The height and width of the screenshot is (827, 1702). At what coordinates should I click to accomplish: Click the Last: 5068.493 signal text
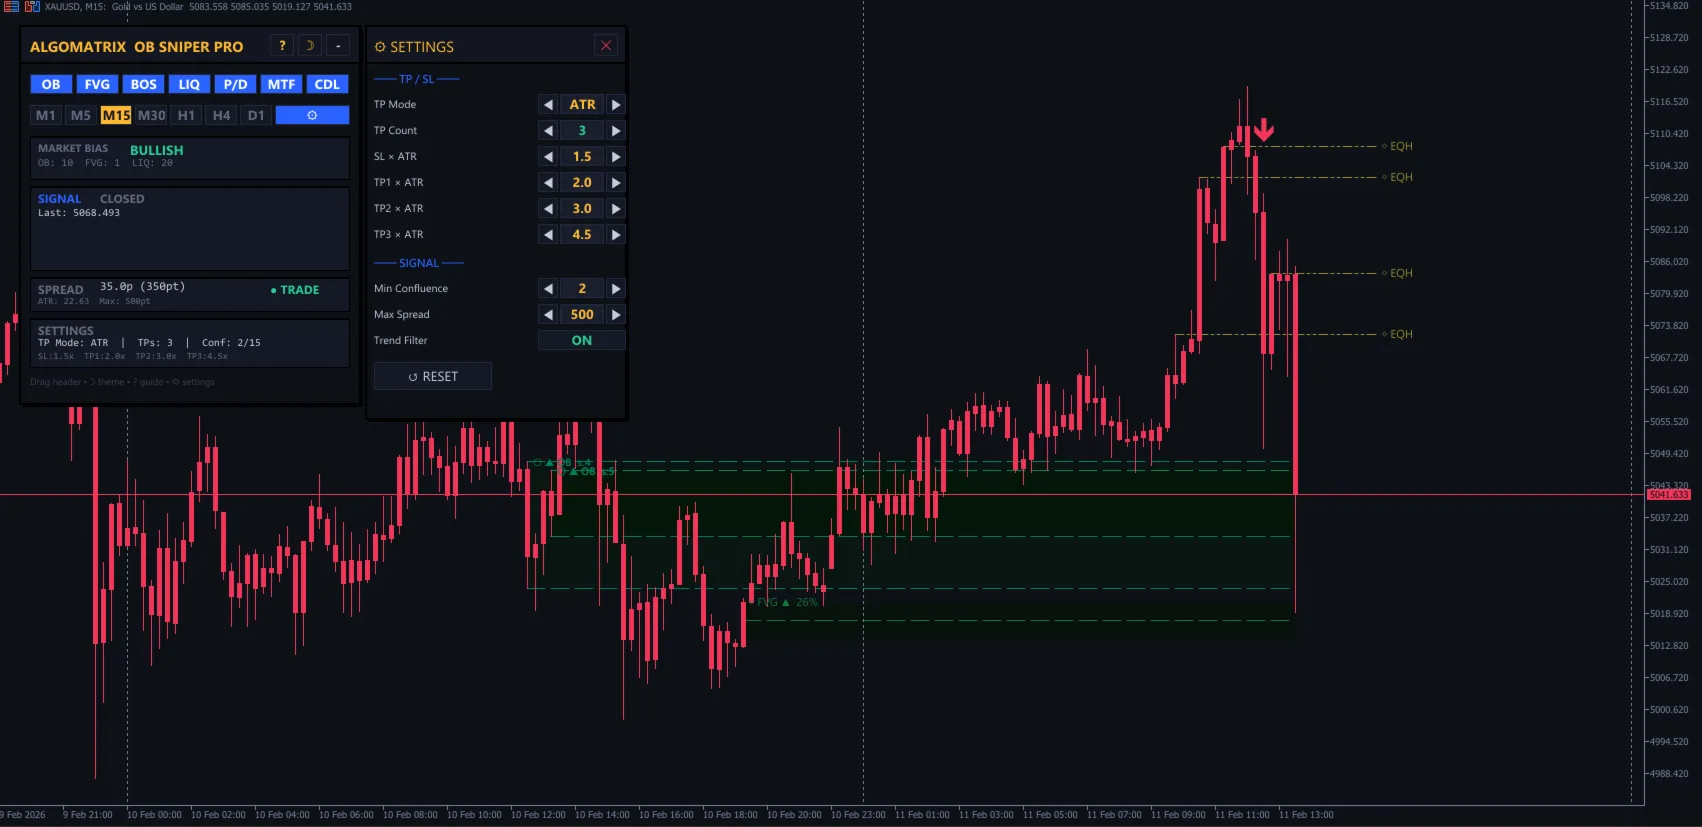[x=79, y=213]
